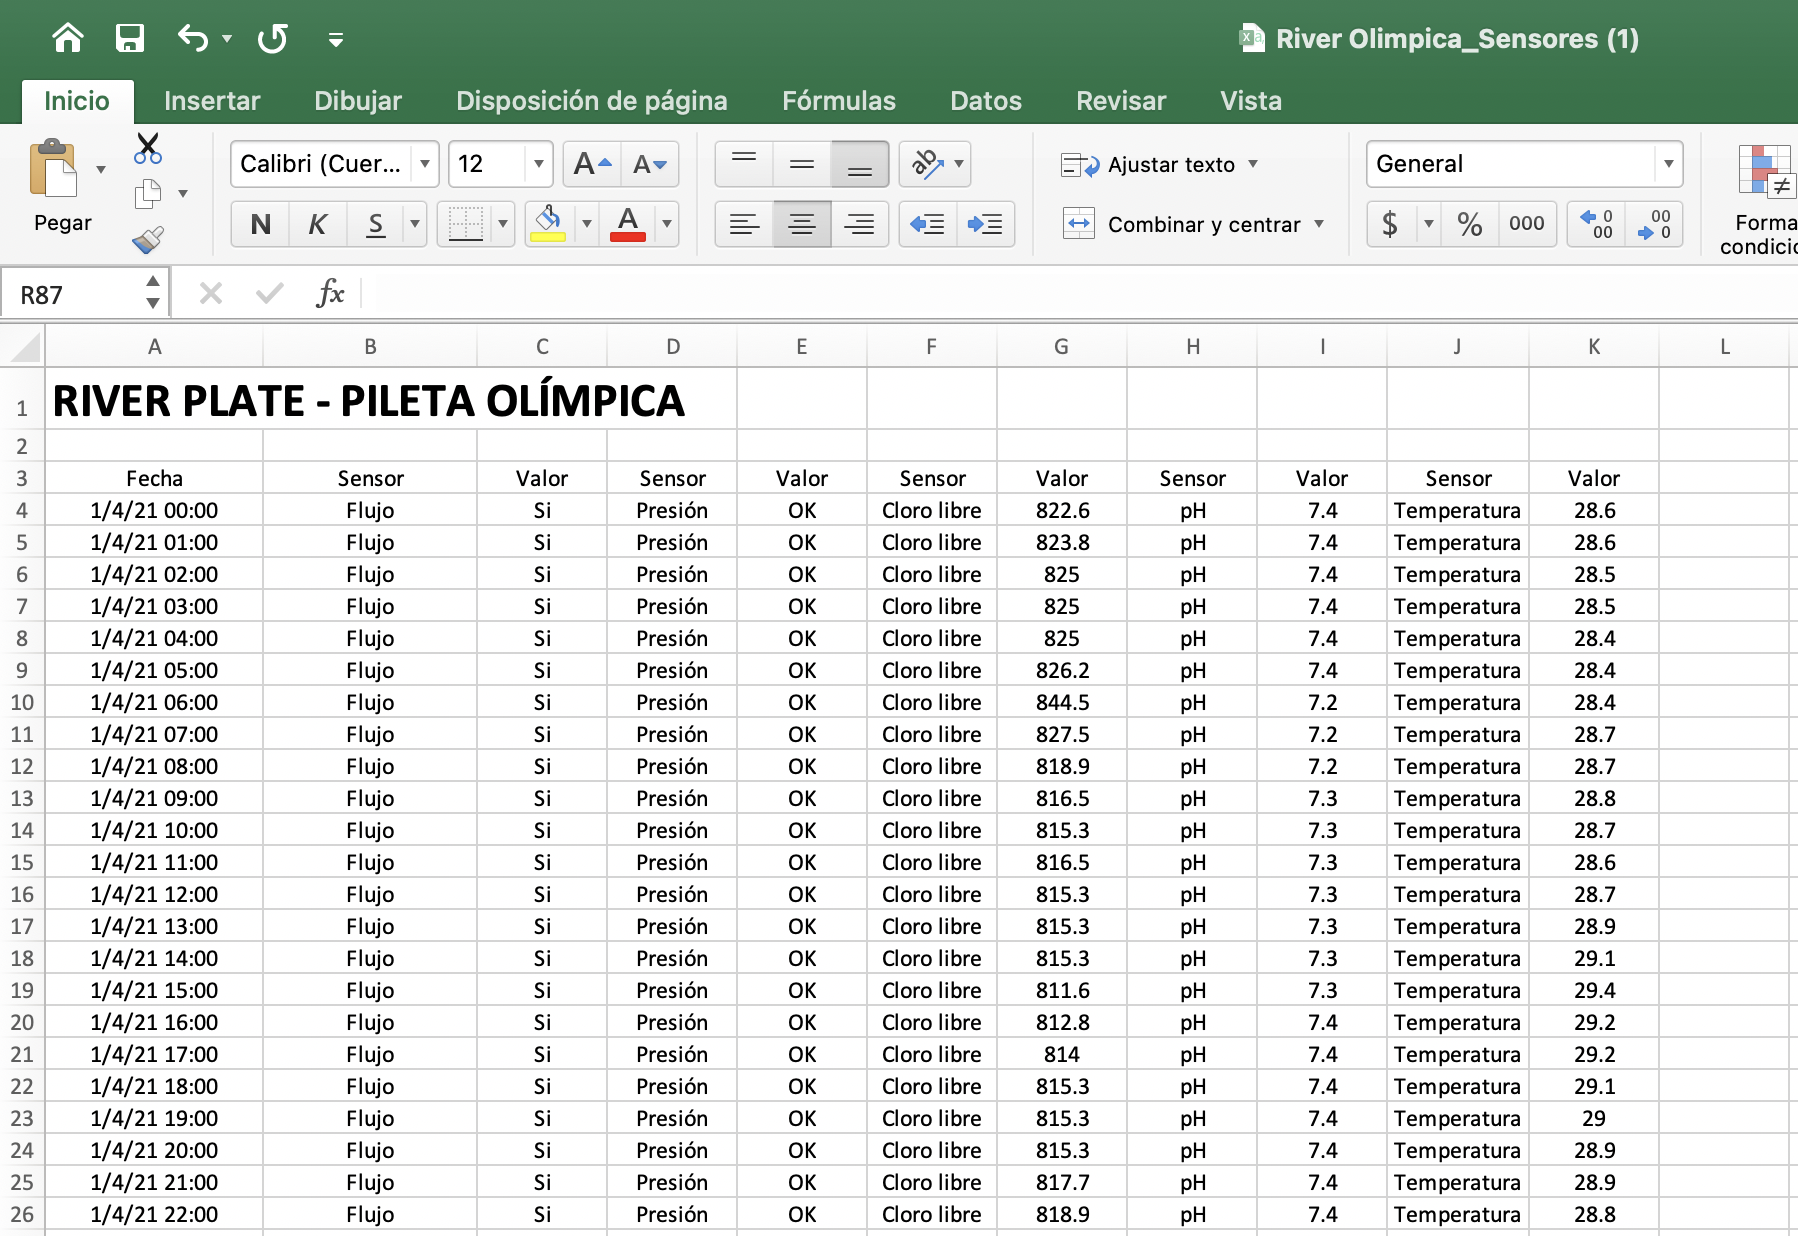Screen dimensions: 1798x1236
Task: Open the undo history dropdown arrow
Action: click(x=227, y=39)
